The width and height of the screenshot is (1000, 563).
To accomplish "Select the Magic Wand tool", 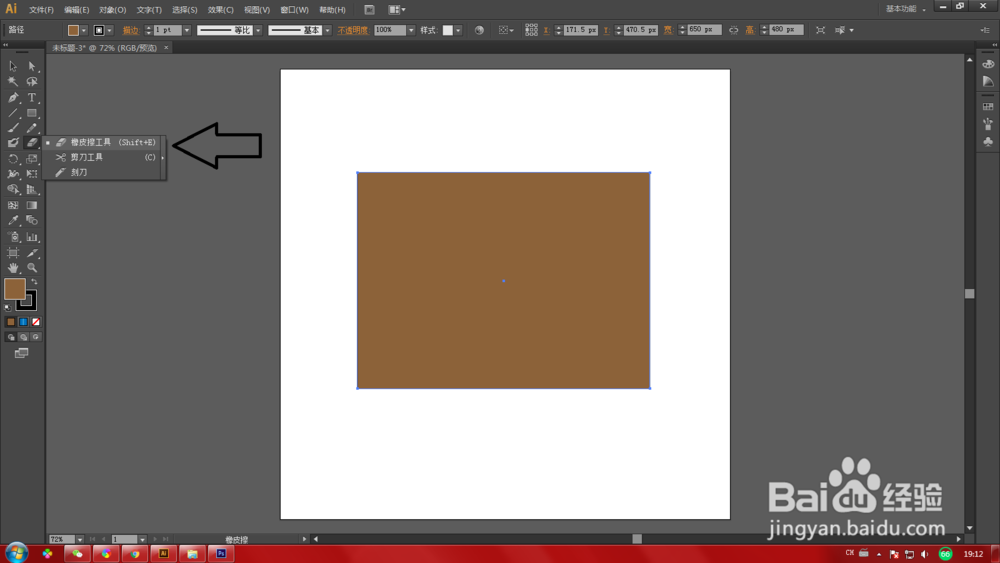I will 13,82.
